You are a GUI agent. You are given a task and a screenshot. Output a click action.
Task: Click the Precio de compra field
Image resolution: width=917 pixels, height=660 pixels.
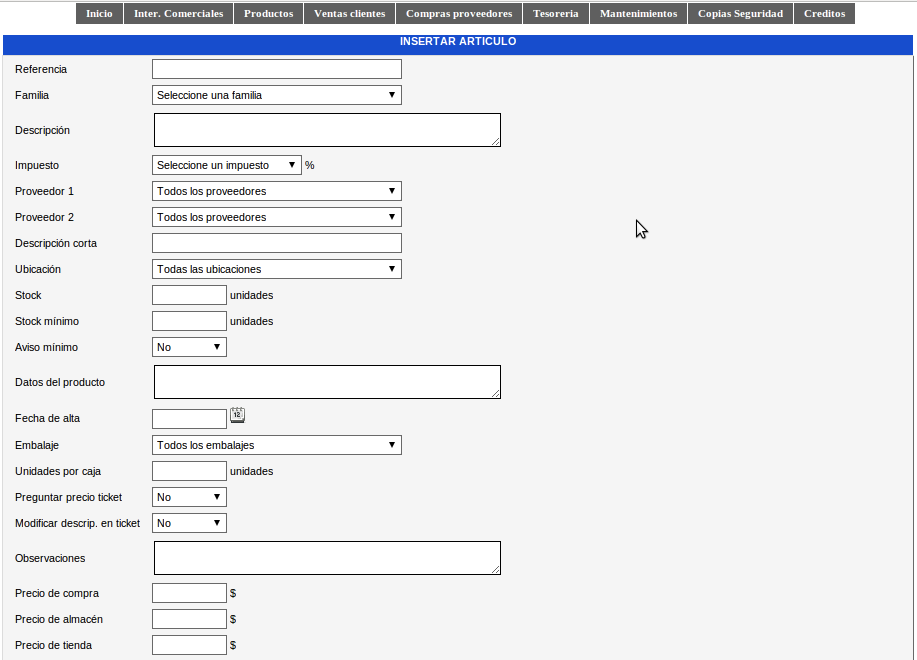pyautogui.click(x=188, y=592)
